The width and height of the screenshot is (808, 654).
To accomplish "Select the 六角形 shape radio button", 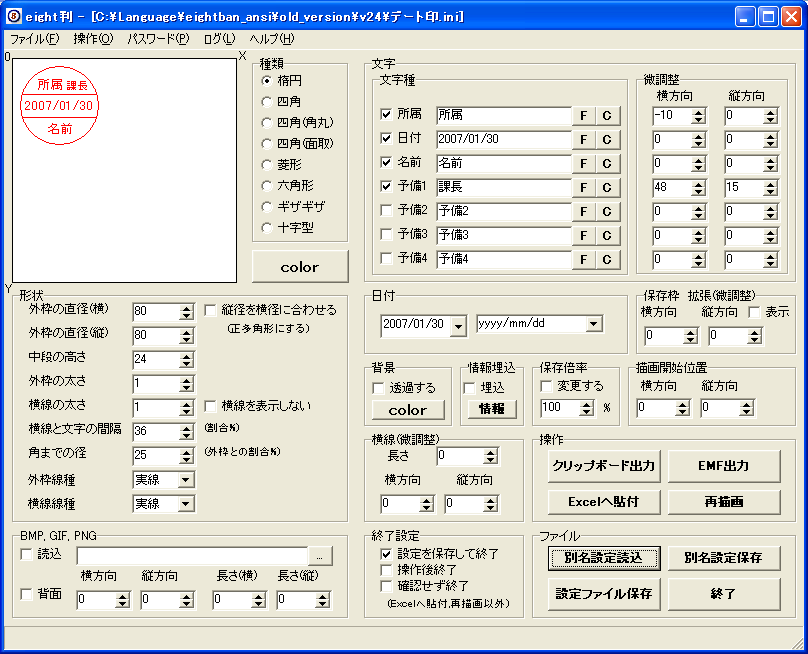I will [x=266, y=186].
